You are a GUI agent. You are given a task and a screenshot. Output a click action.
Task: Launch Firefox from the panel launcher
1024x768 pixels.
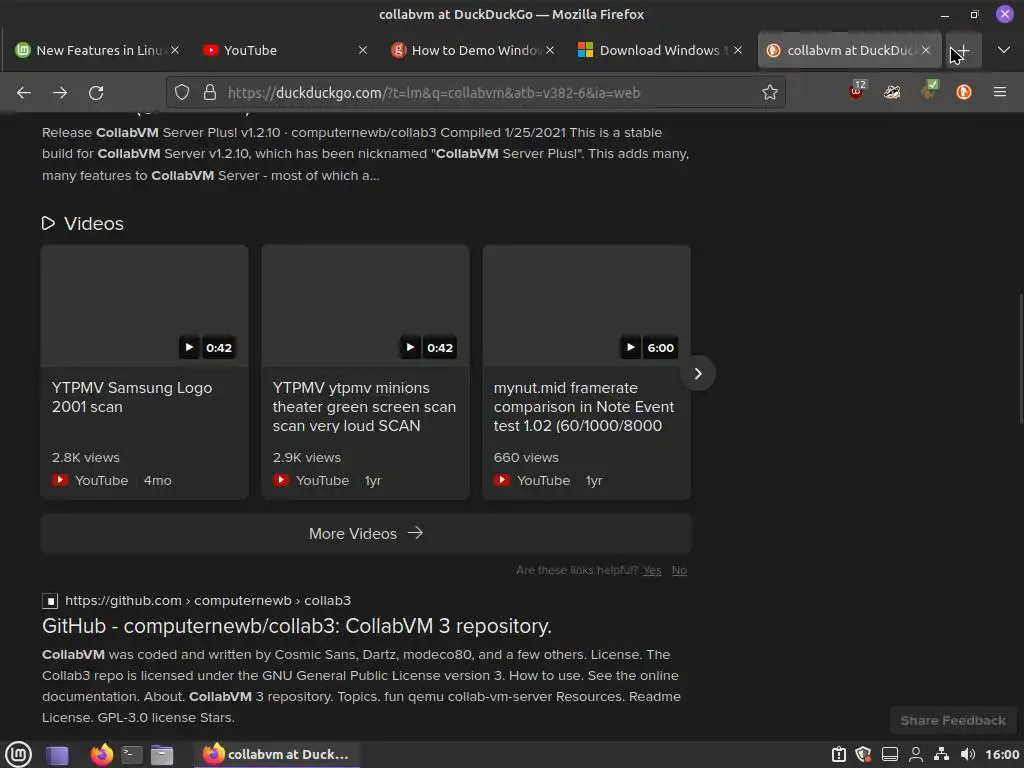pyautogui.click(x=101, y=755)
